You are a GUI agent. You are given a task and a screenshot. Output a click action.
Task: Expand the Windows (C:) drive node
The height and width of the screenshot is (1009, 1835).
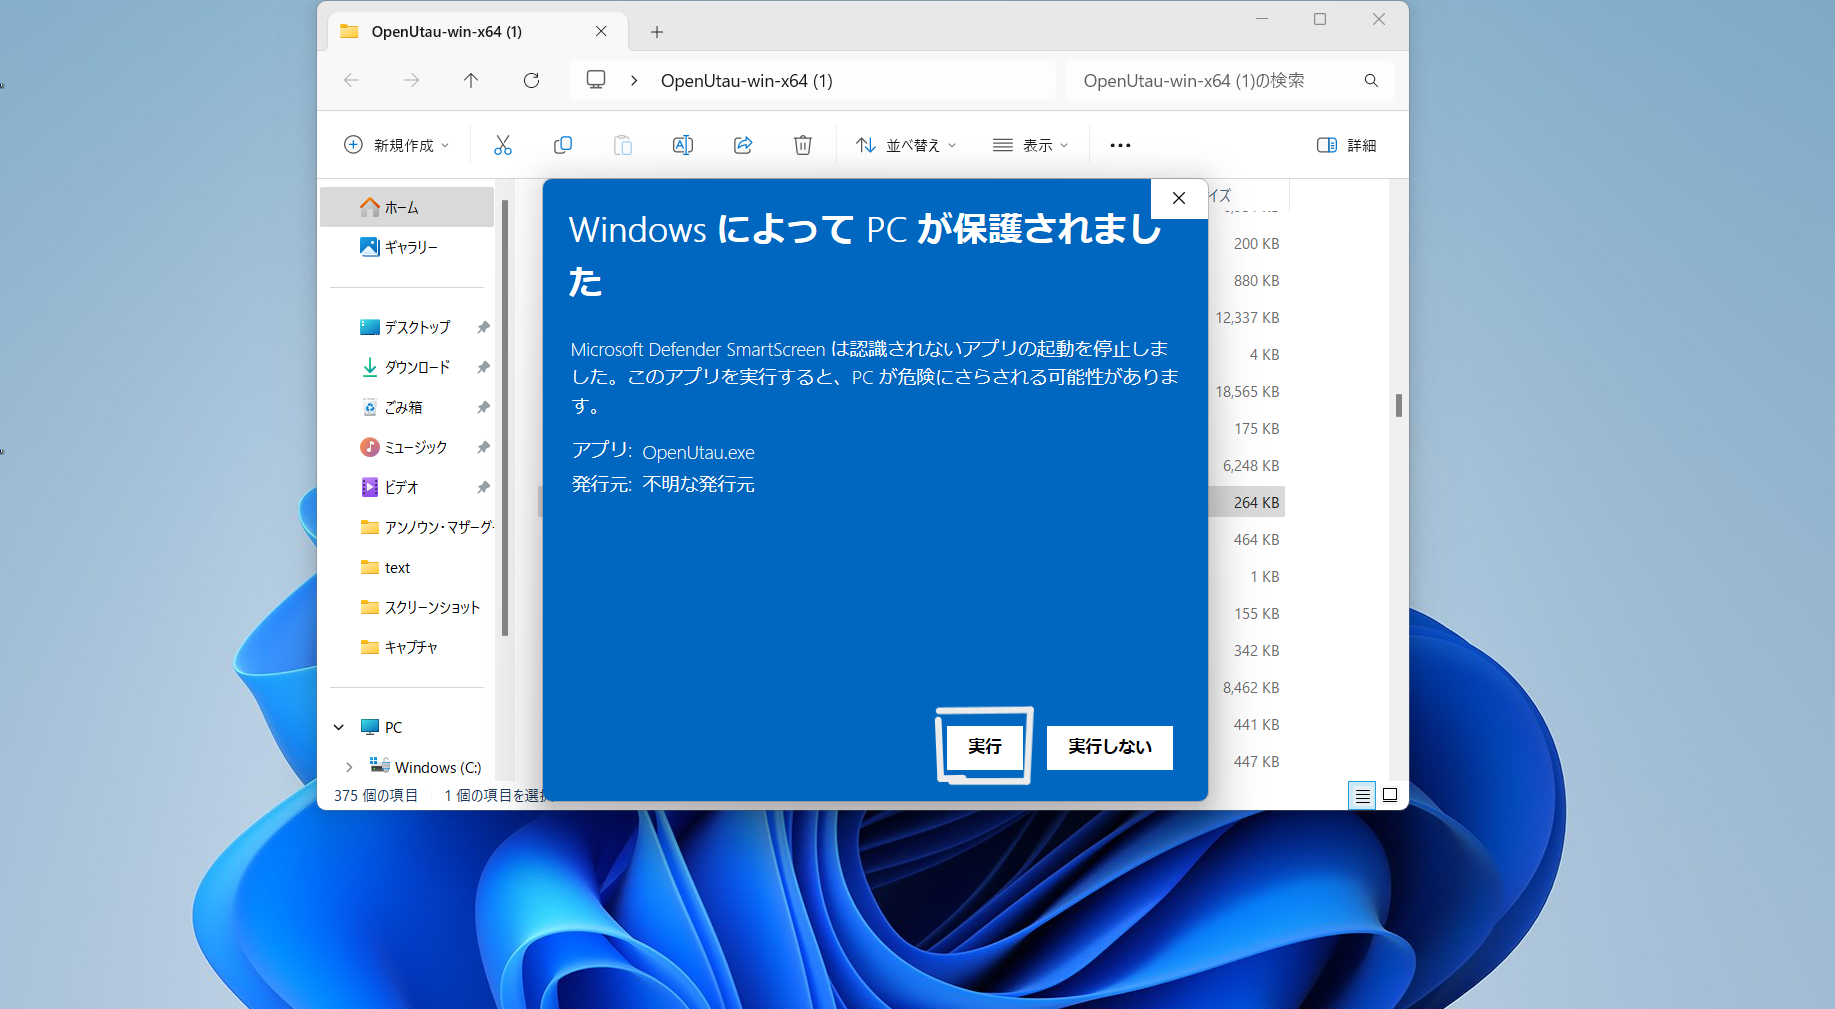tap(349, 767)
